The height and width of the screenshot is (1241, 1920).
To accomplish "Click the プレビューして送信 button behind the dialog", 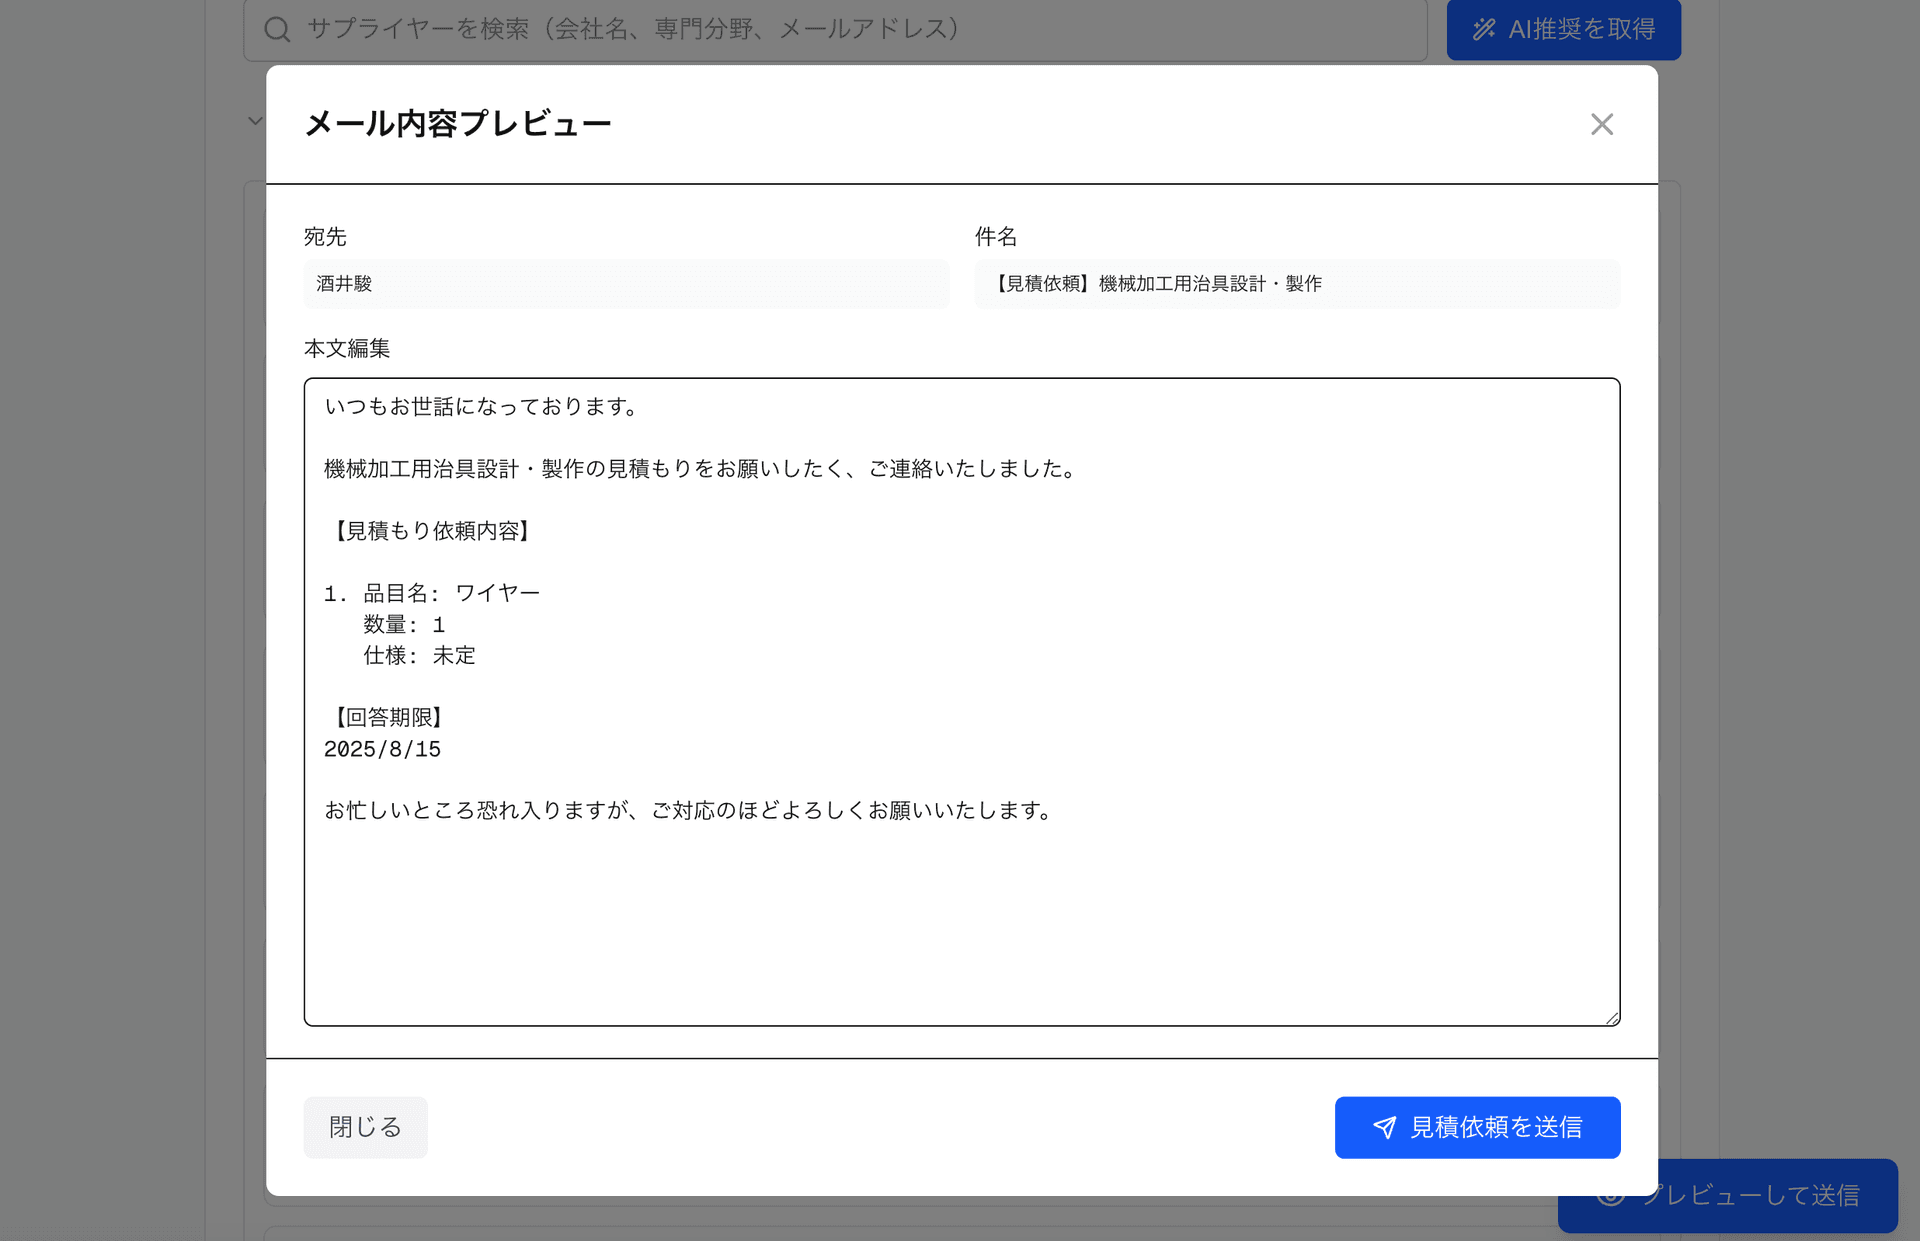I will pyautogui.click(x=1727, y=1195).
